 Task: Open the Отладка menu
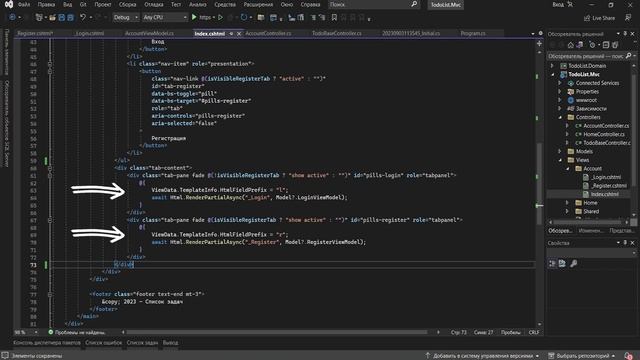pyautogui.click(x=153, y=4)
